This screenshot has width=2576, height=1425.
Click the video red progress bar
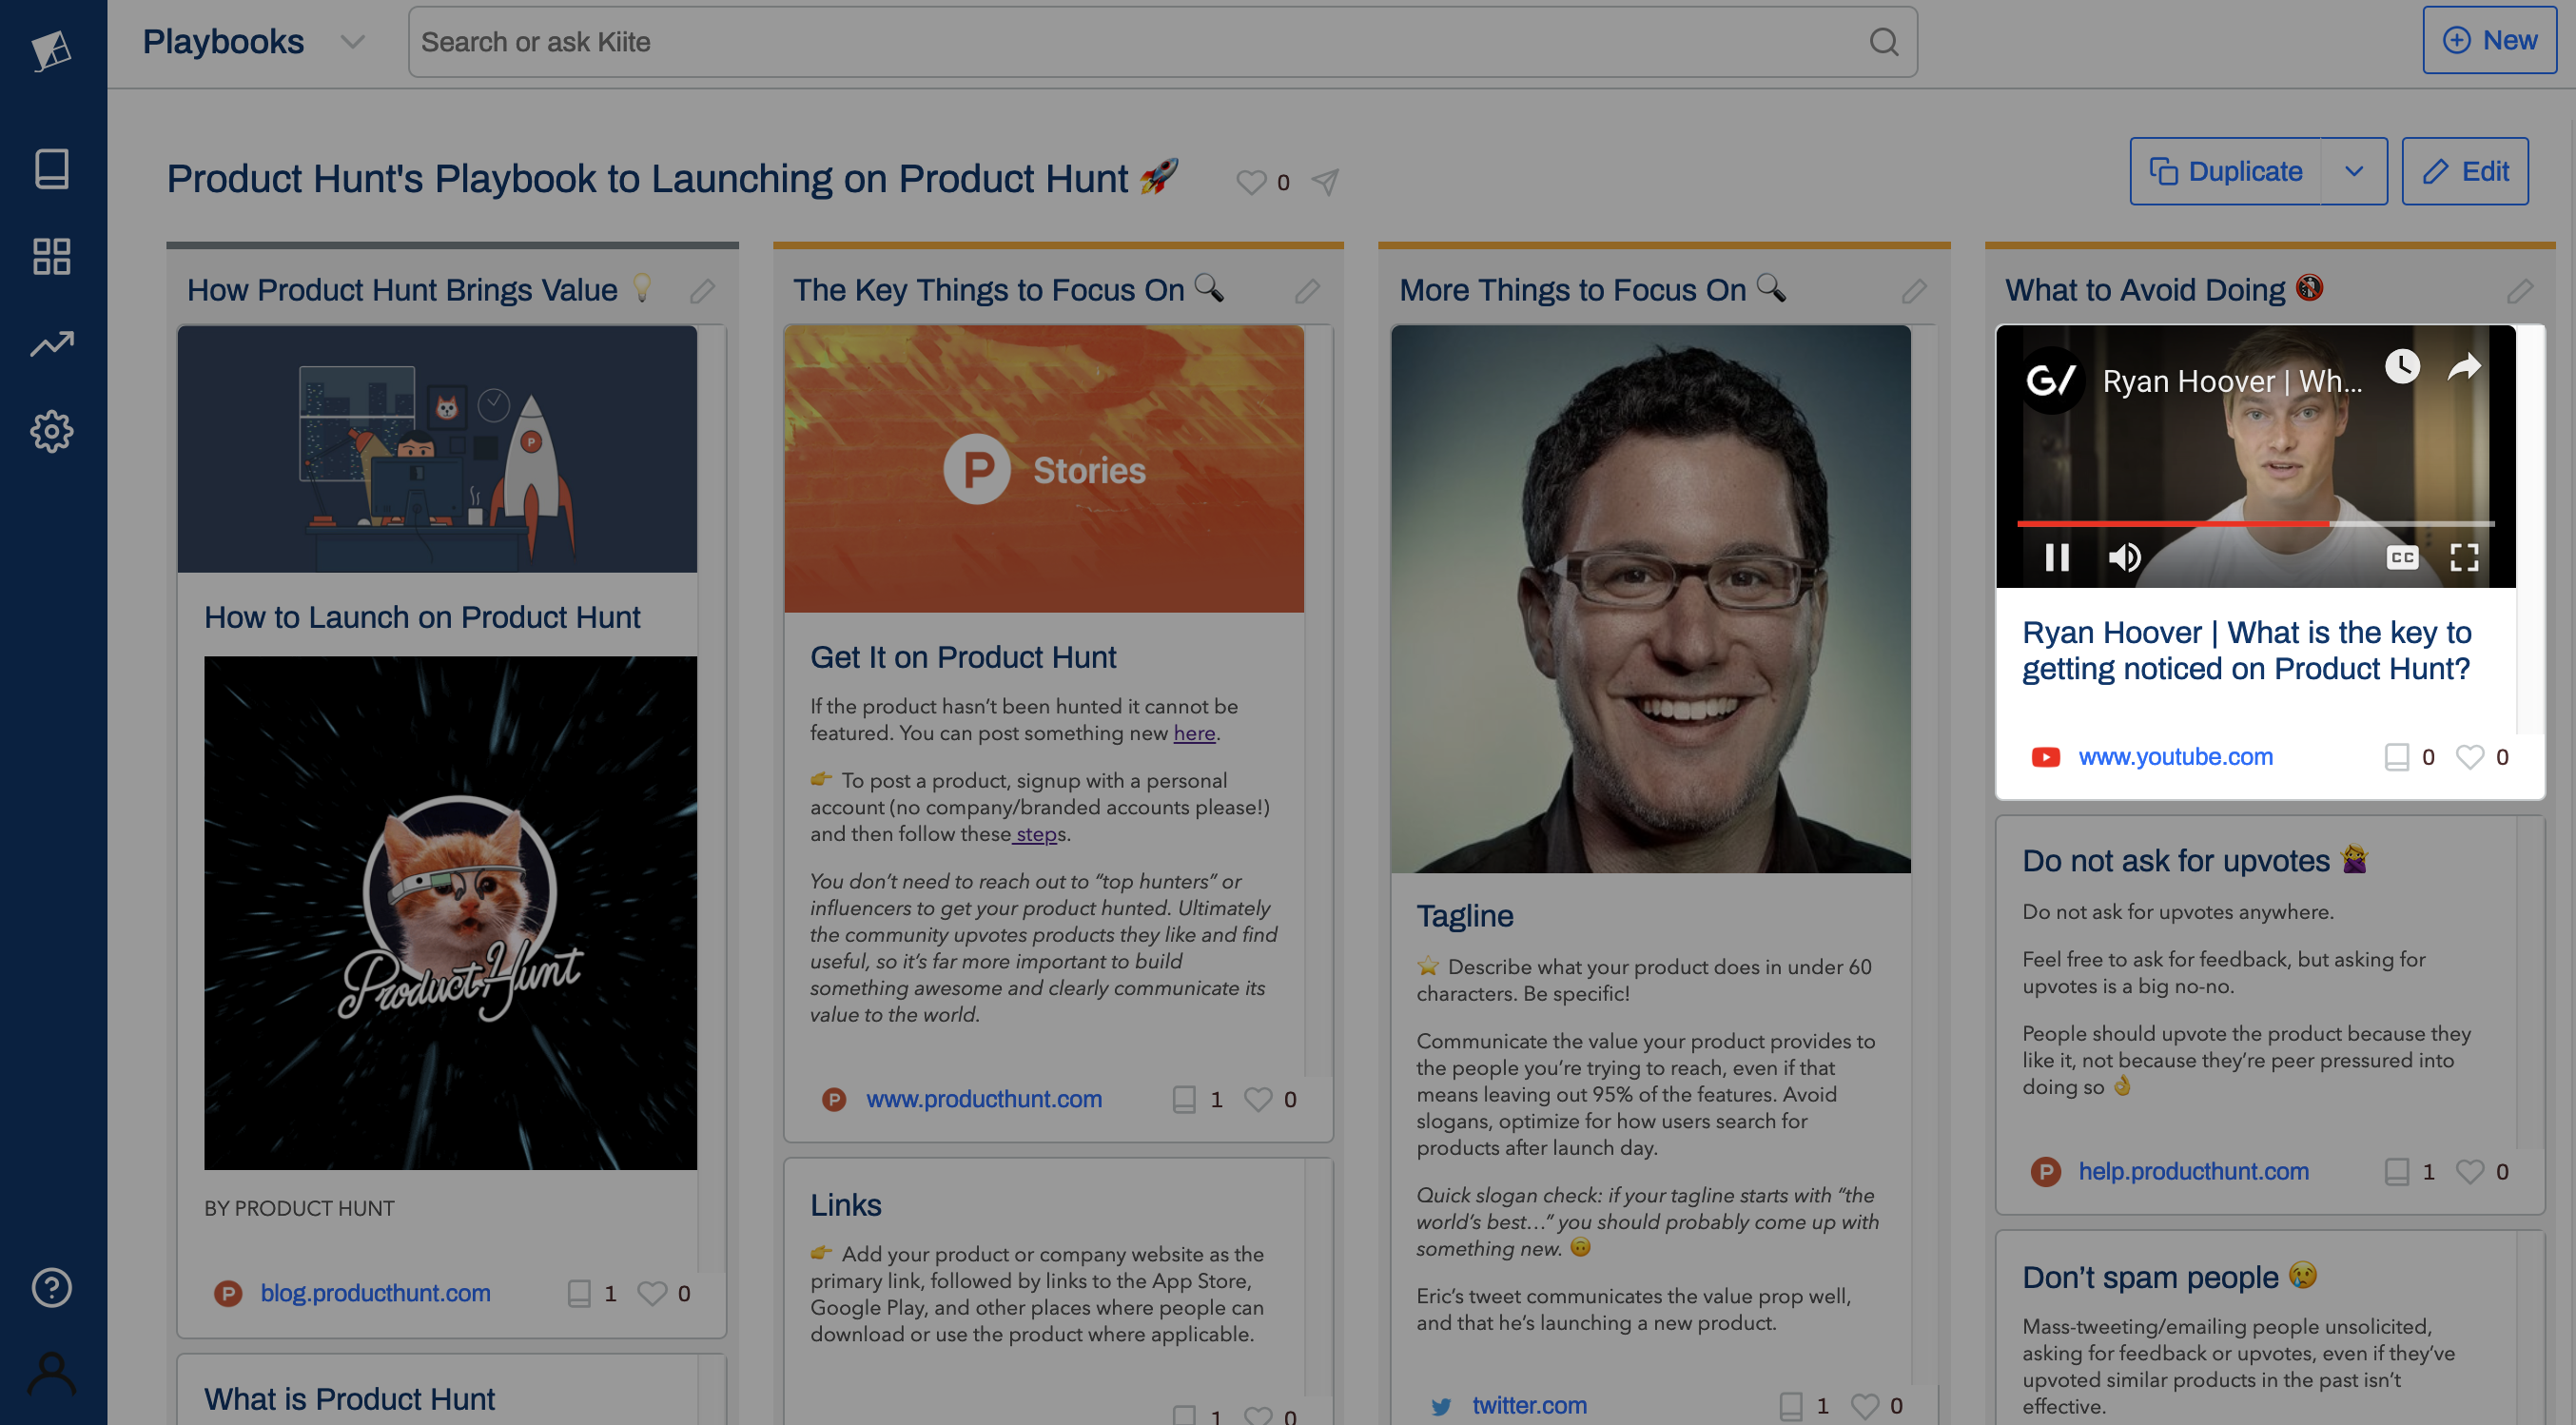(2172, 523)
